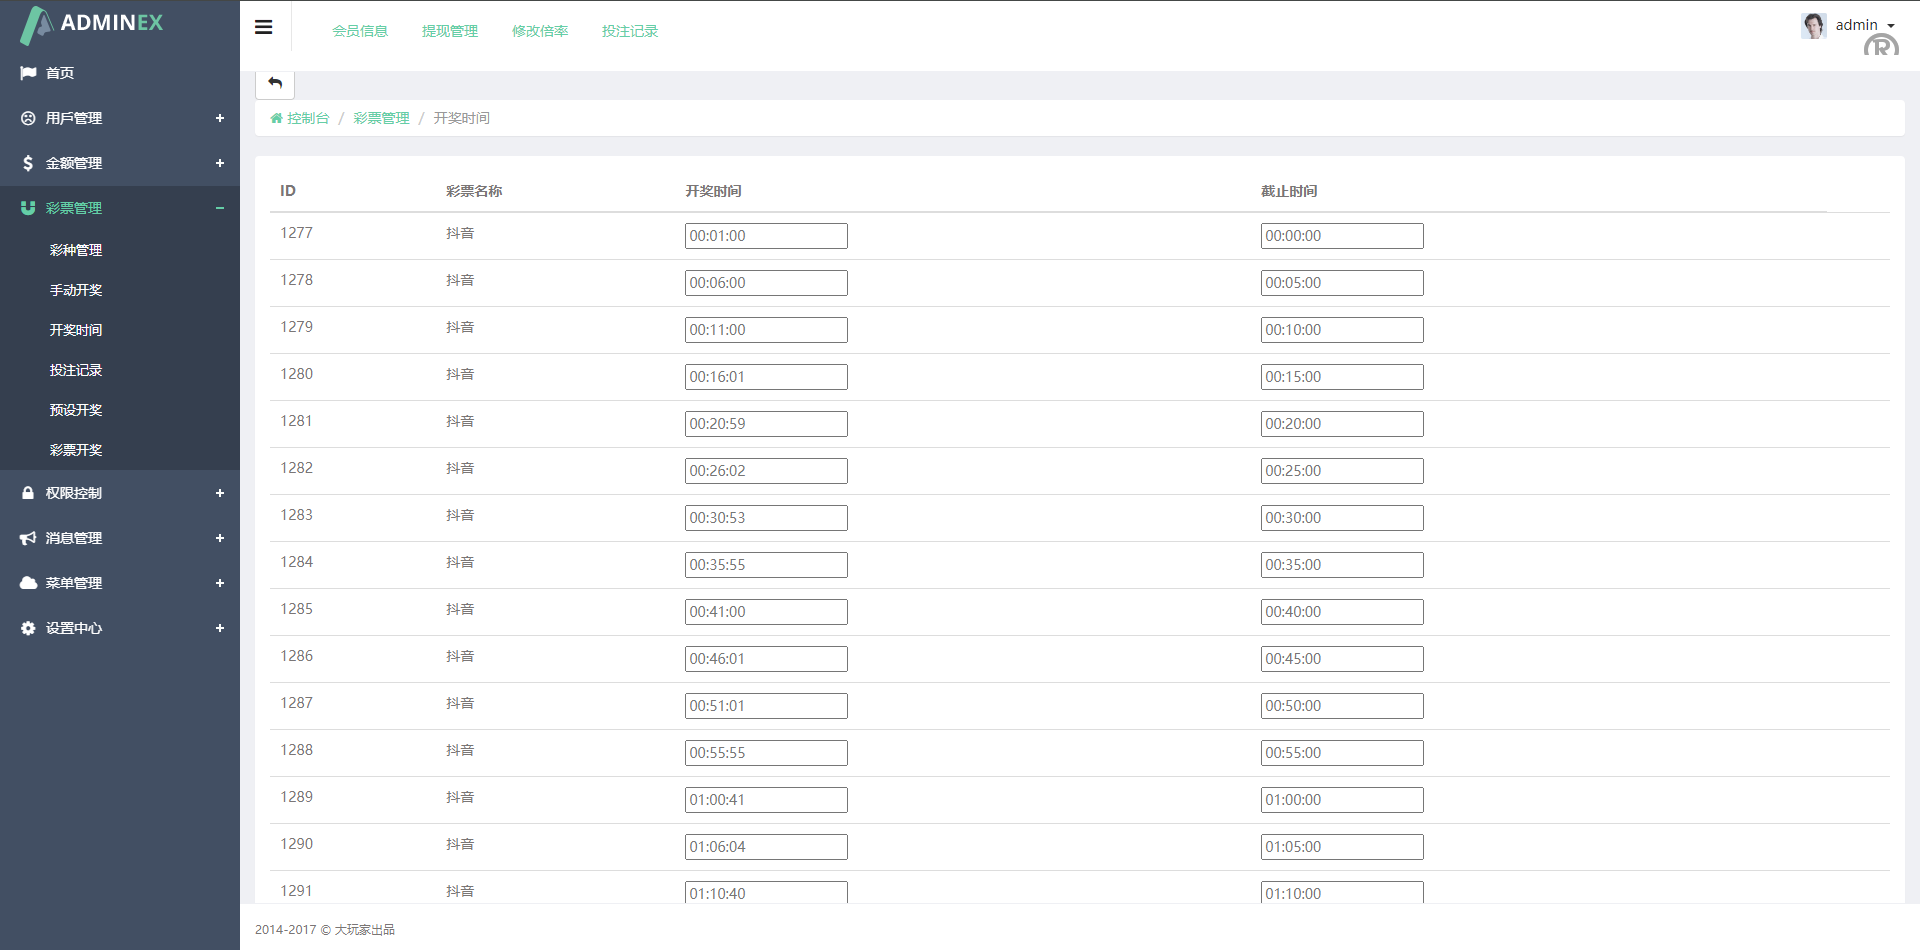Screen dimensions: 1920x950
Task: Switch to 提现管理 top tab
Action: (450, 31)
